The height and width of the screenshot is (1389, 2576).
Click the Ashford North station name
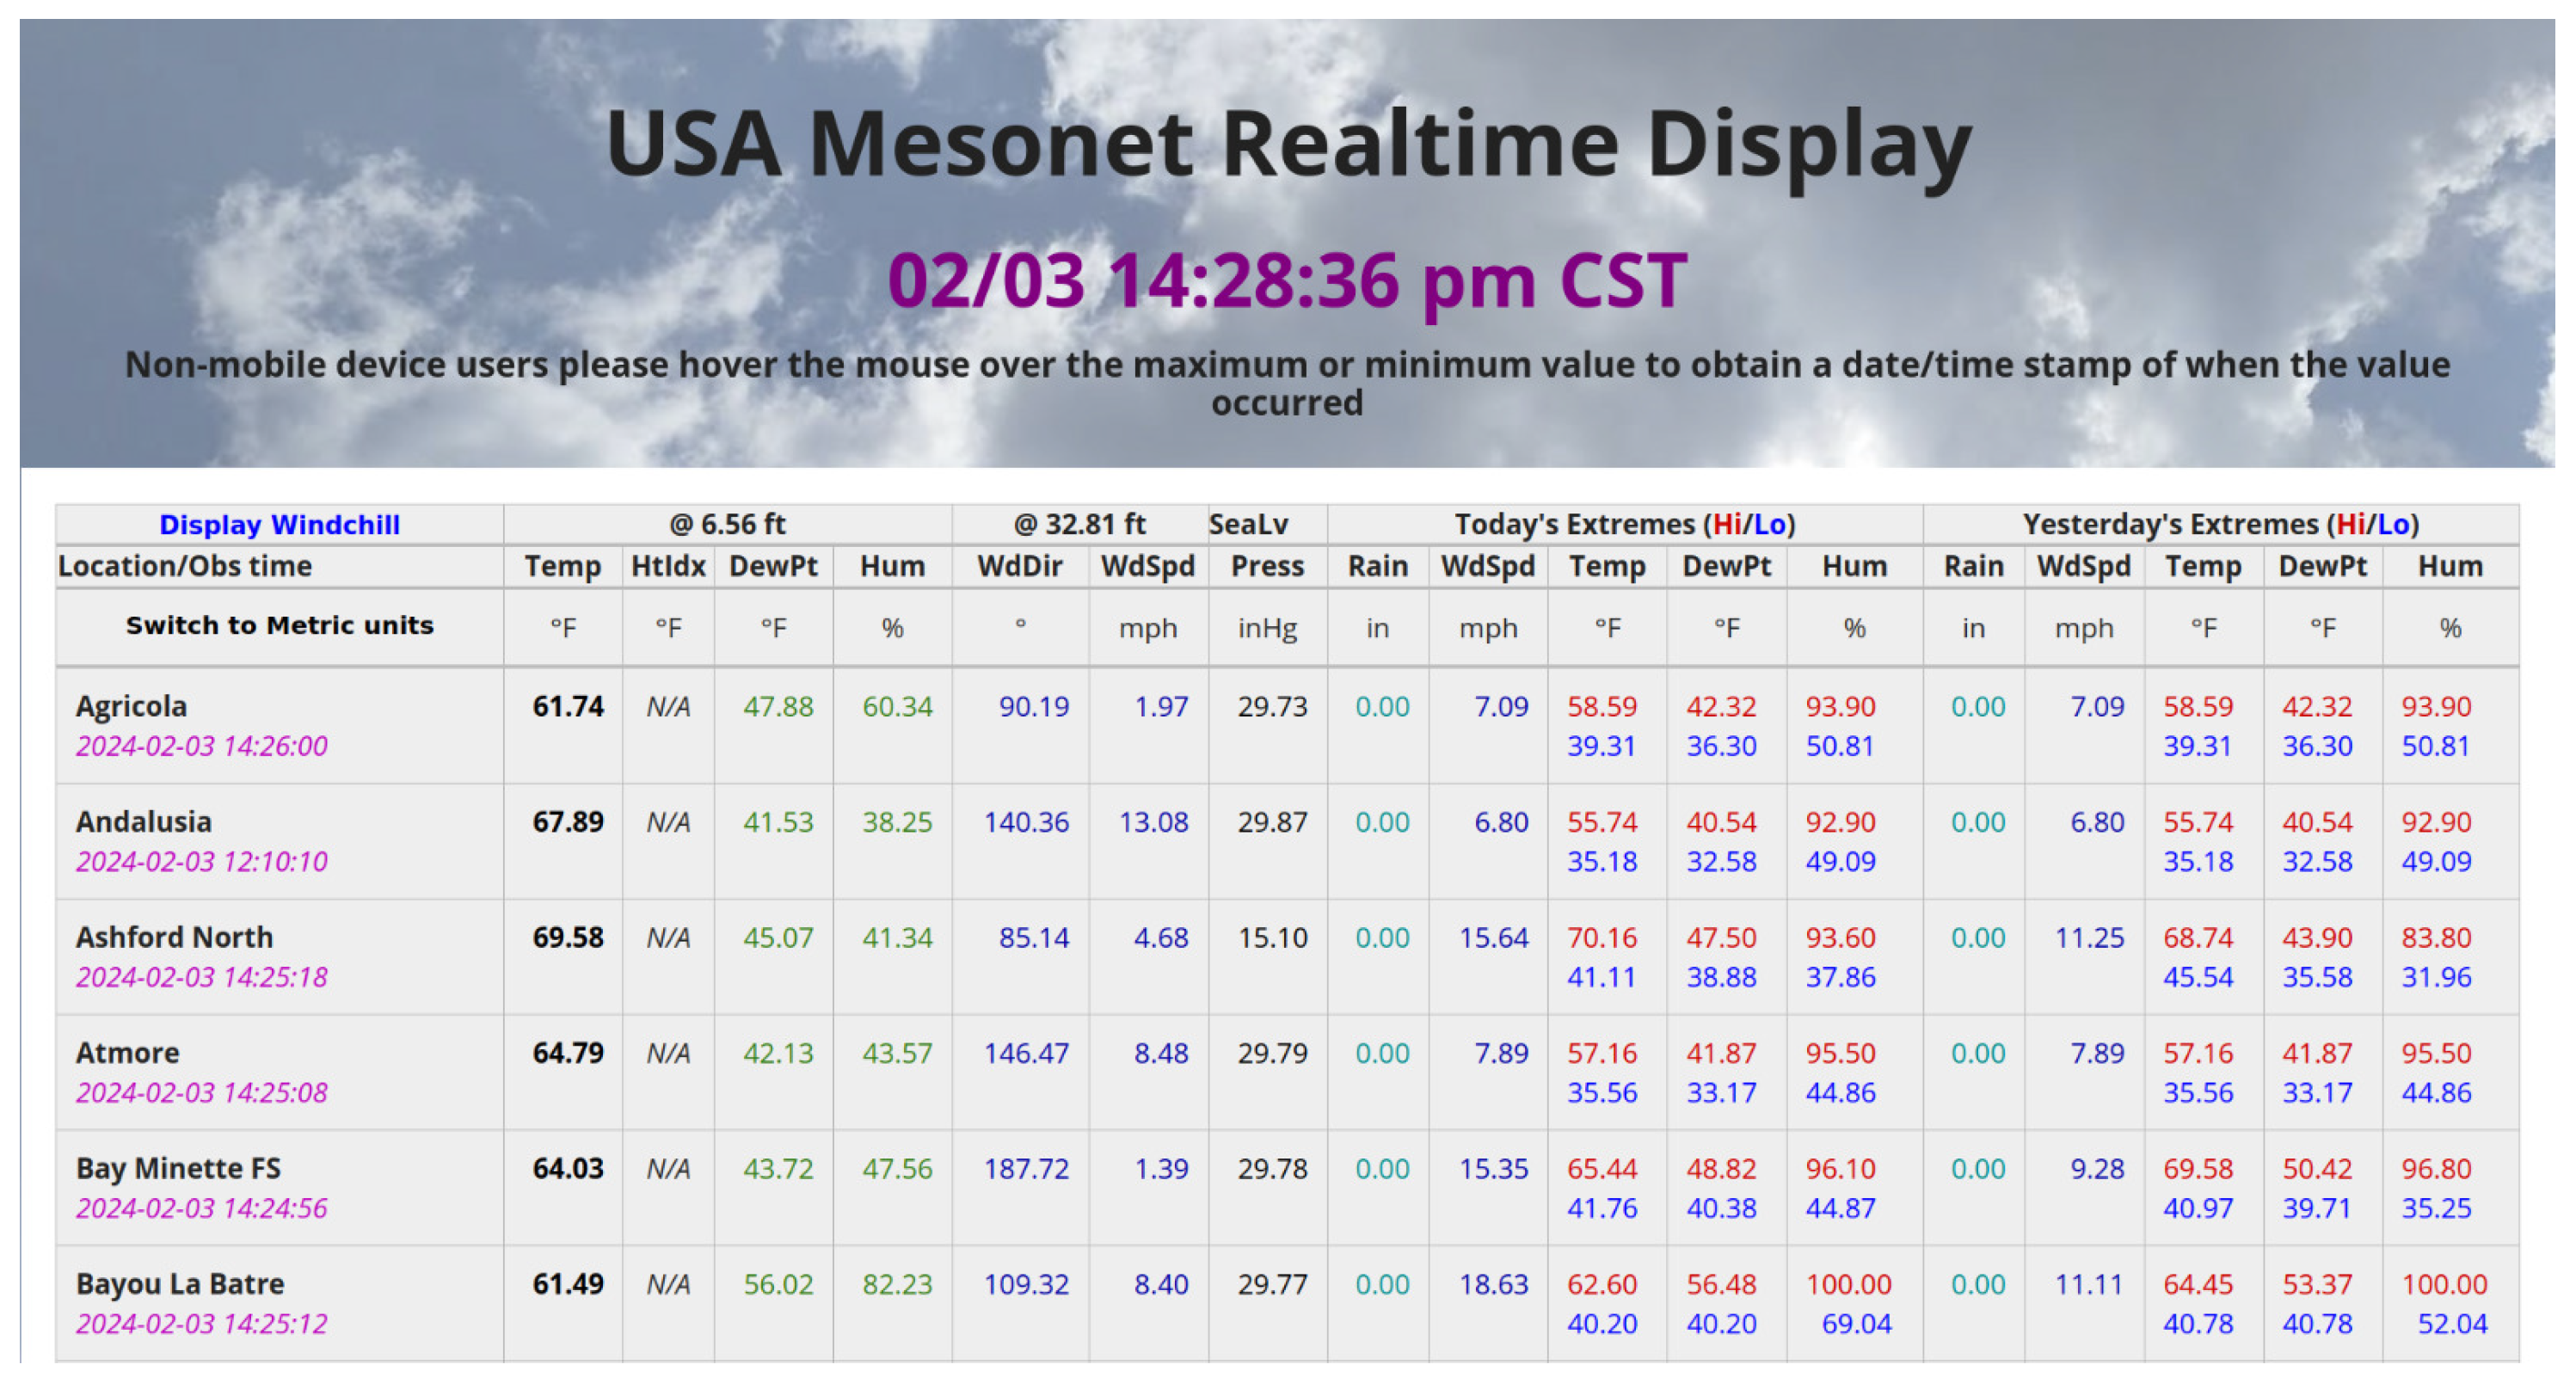click(x=174, y=937)
